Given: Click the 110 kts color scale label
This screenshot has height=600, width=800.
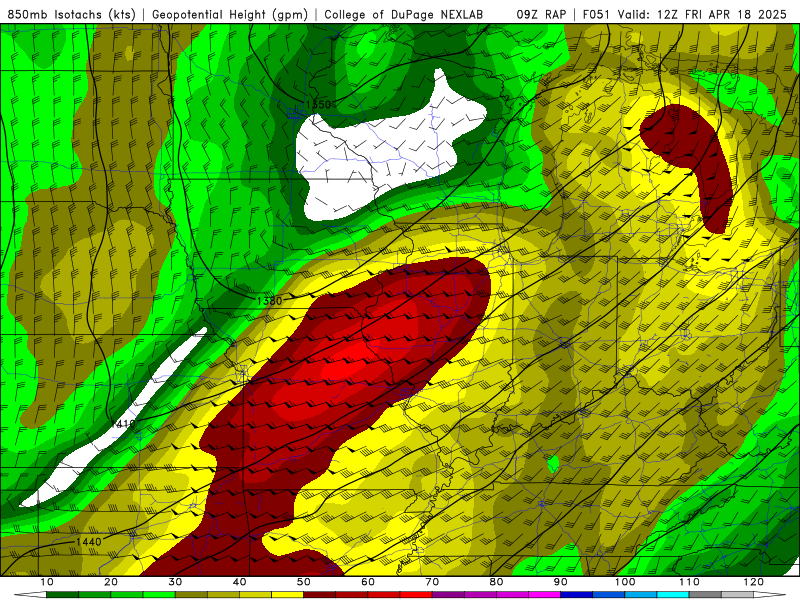Looking at the screenshot, I should (x=689, y=582).
